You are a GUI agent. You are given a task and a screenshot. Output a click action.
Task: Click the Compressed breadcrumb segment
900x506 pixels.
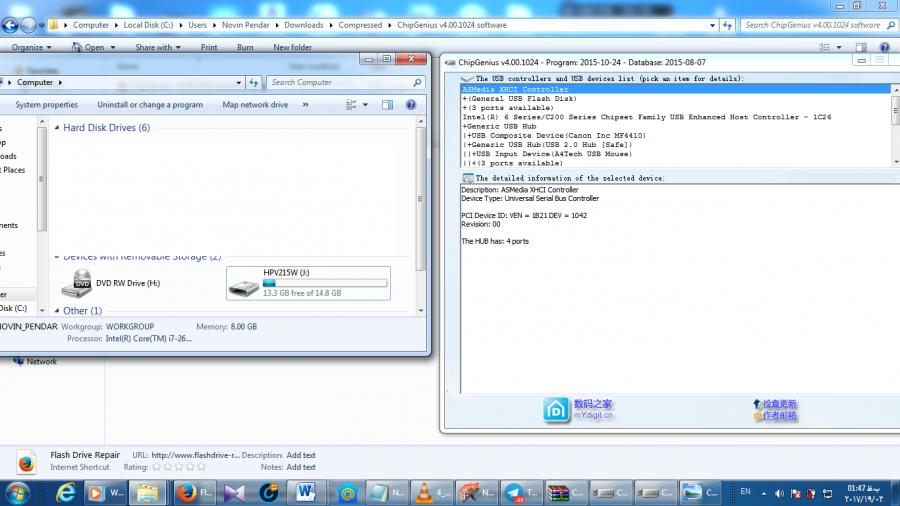tap(360, 25)
